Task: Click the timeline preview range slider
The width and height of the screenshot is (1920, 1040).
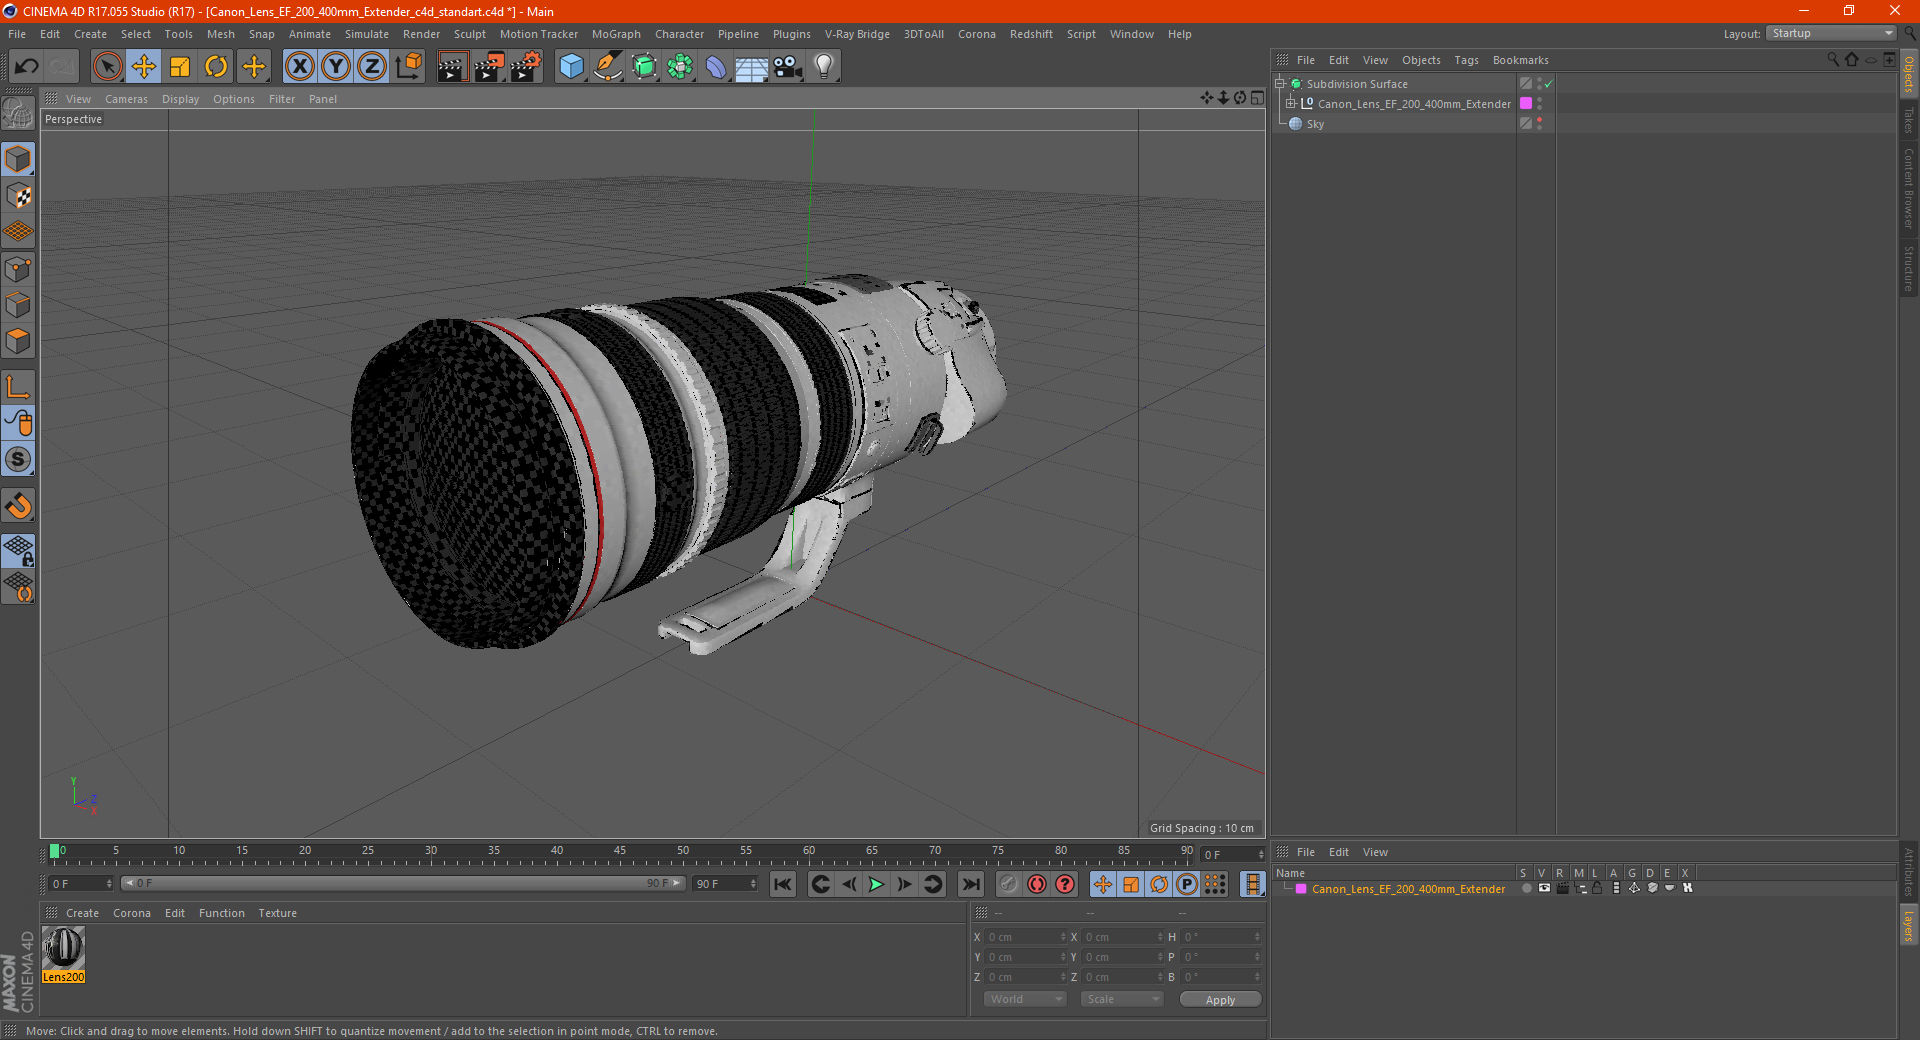Action: pyautogui.click(x=403, y=883)
